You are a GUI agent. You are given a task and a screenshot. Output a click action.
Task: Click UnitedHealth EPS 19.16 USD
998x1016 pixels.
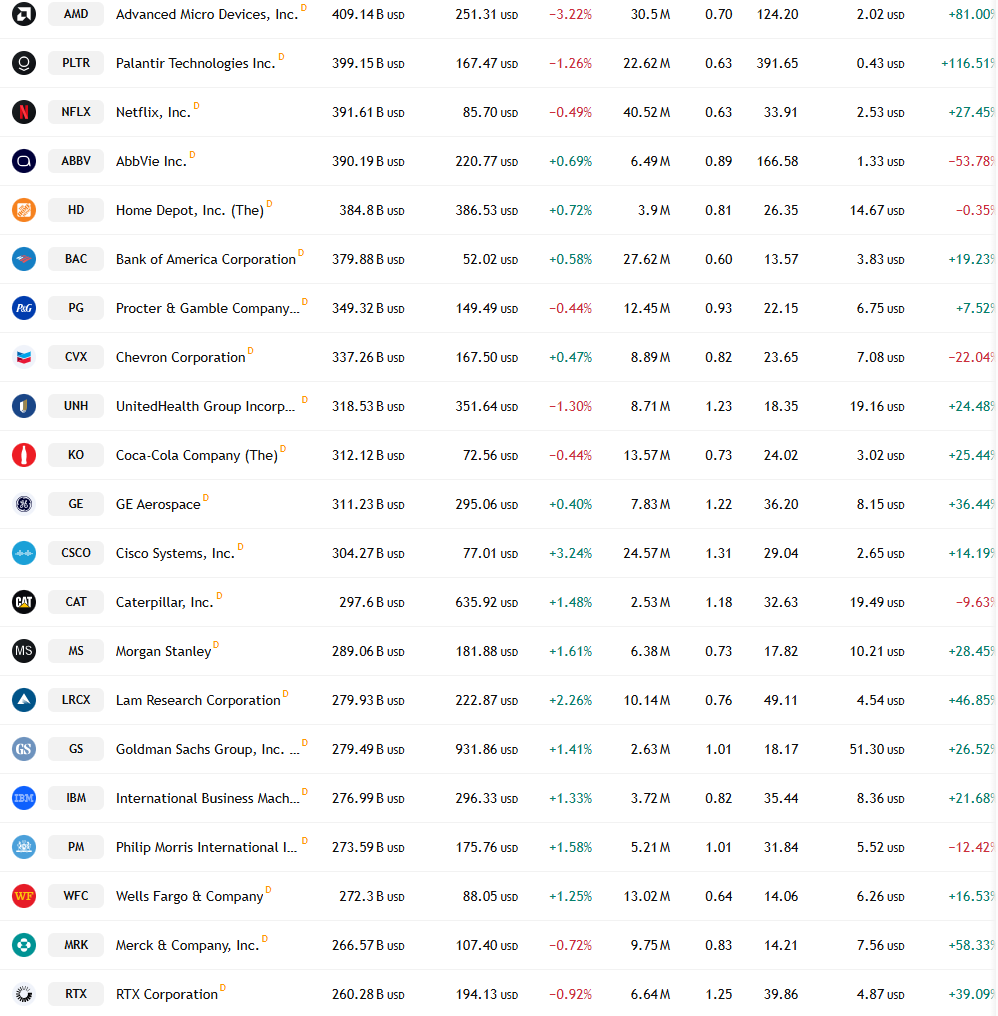pos(877,406)
